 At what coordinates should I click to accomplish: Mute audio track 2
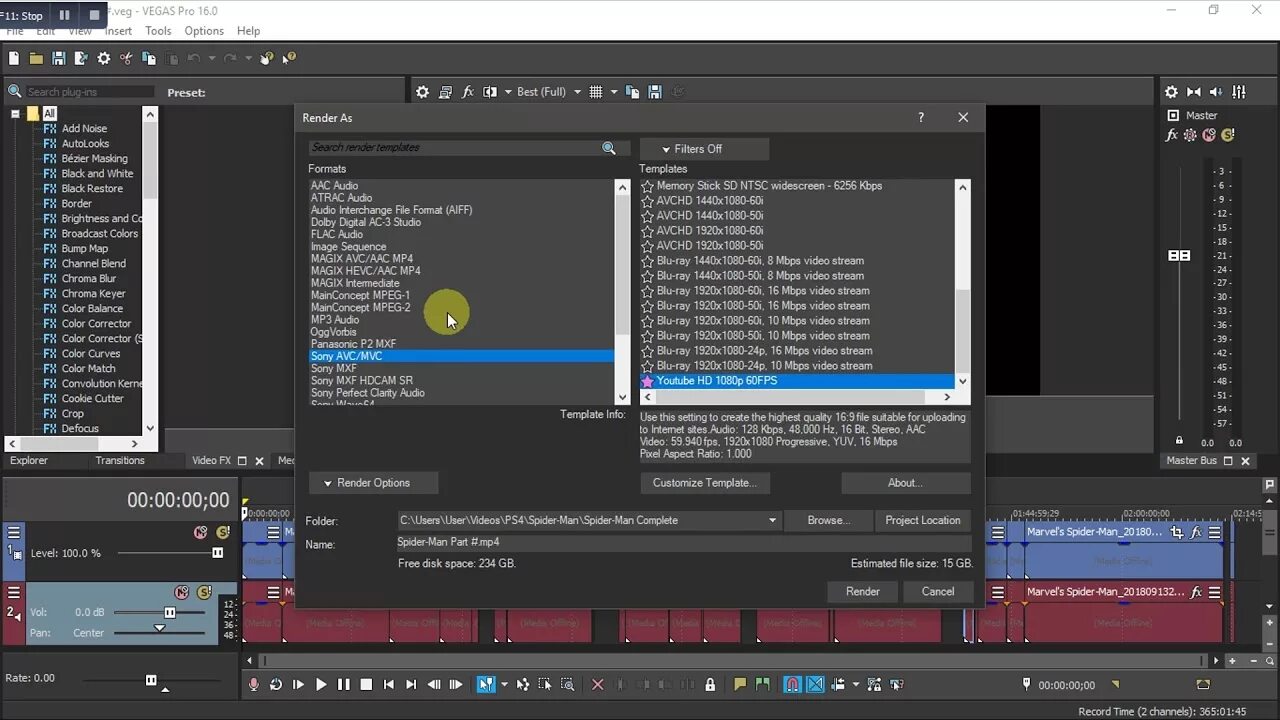(182, 592)
